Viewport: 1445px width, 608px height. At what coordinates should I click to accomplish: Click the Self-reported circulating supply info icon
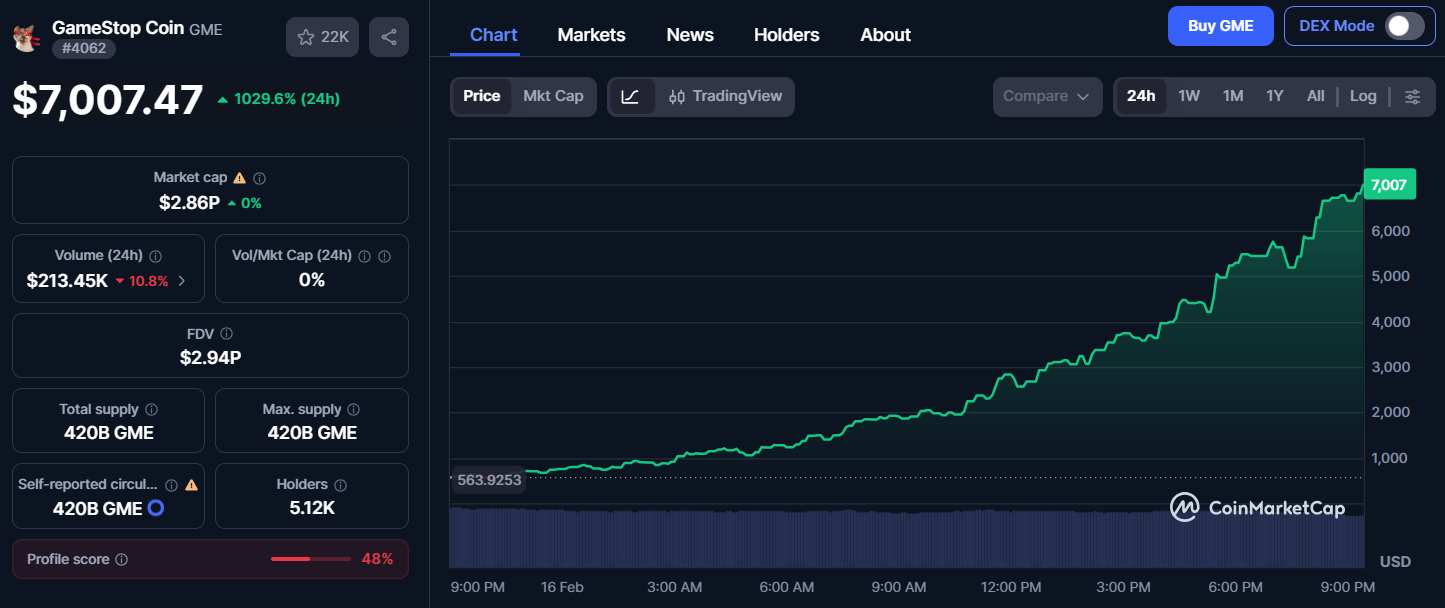[x=172, y=485]
